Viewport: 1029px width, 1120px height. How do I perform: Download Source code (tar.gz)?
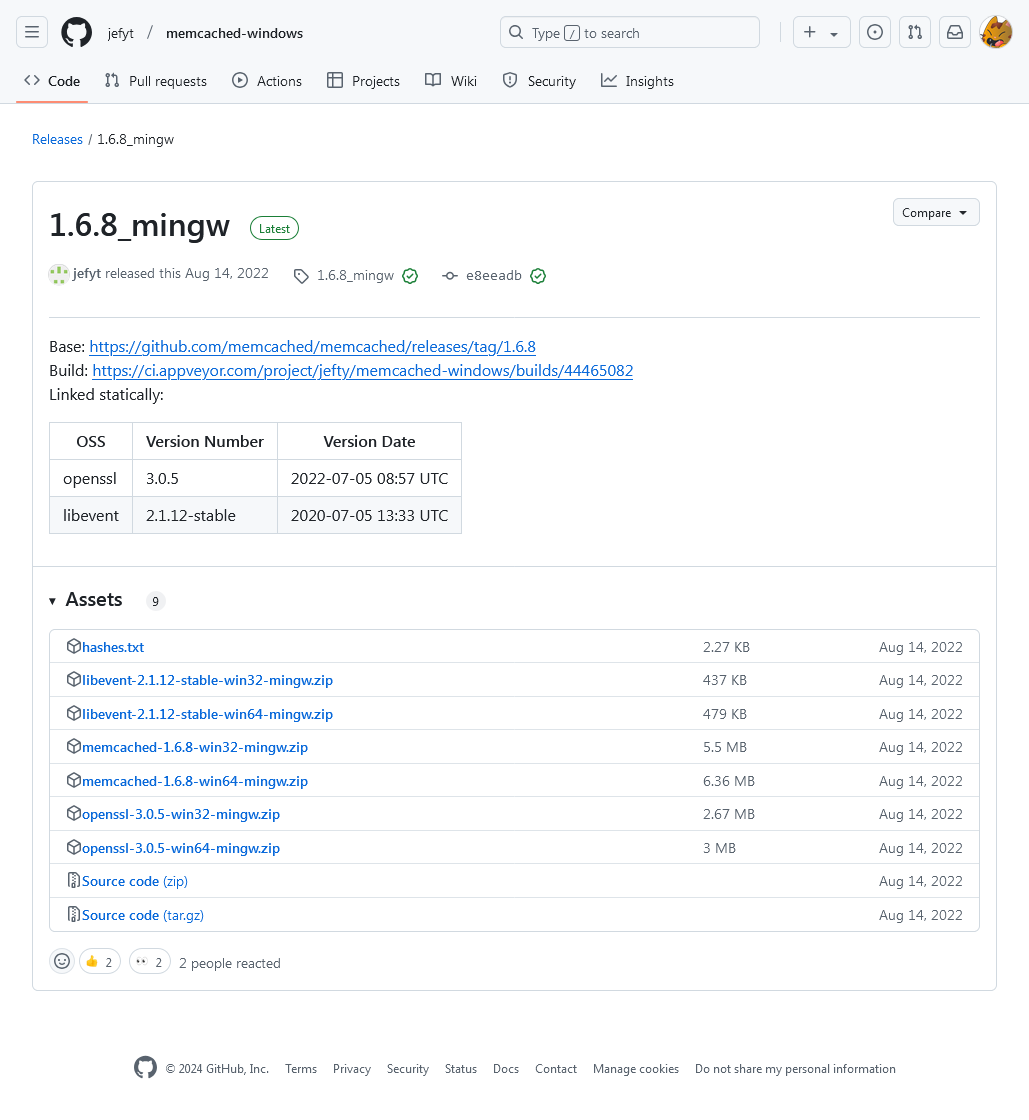[143, 915]
